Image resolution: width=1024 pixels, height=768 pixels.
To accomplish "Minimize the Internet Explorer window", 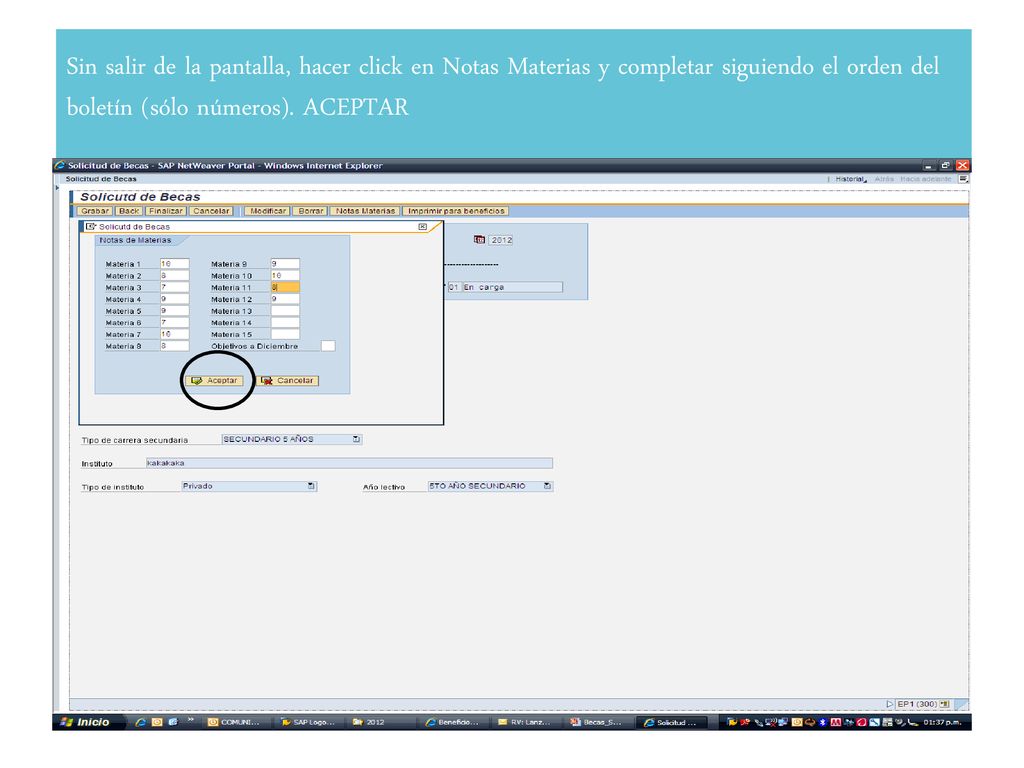I will point(929,165).
